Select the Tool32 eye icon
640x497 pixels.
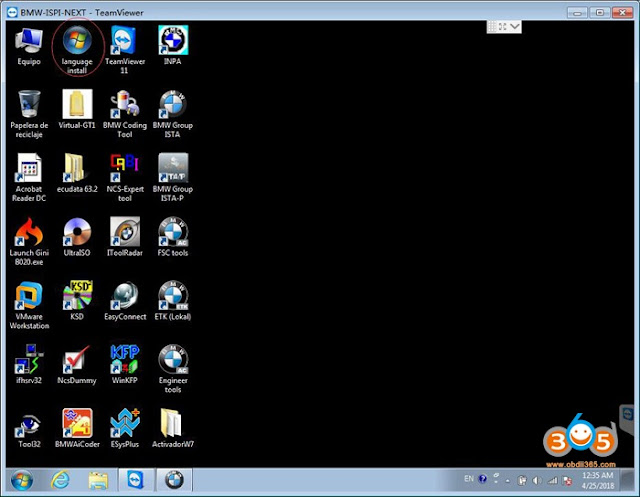pyautogui.click(x=29, y=428)
